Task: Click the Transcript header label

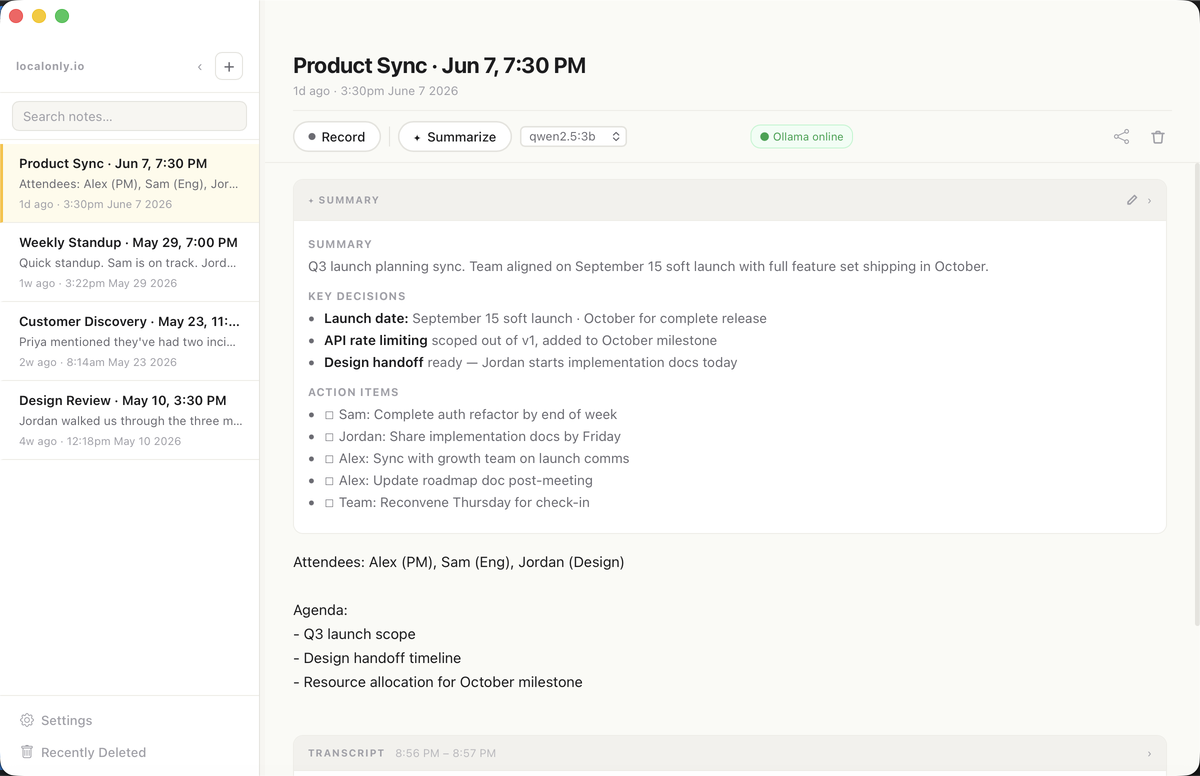Action: 346,753
